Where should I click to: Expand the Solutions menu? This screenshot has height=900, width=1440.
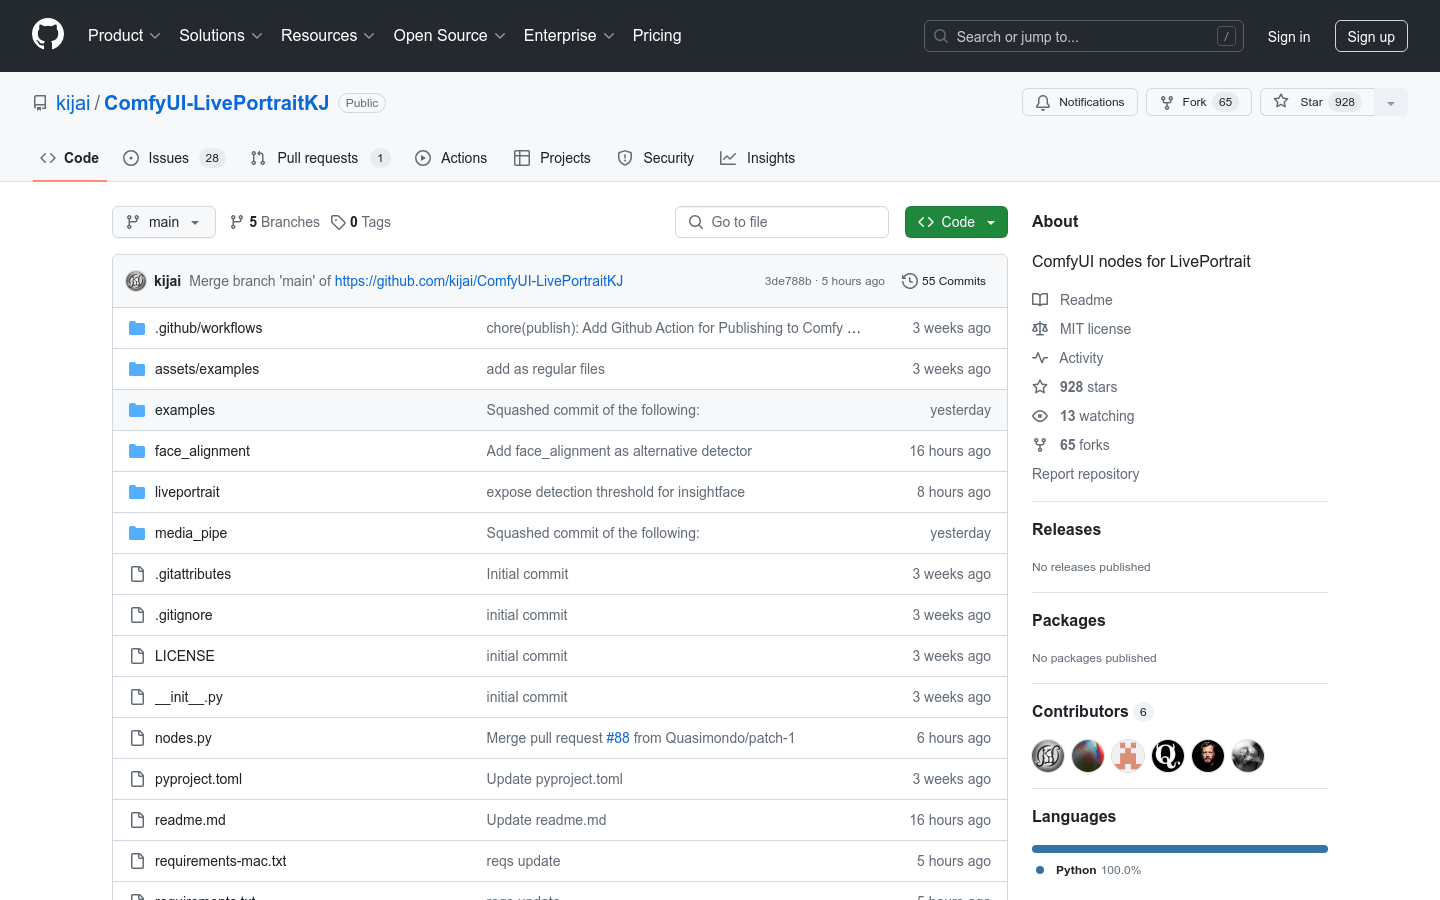221,36
